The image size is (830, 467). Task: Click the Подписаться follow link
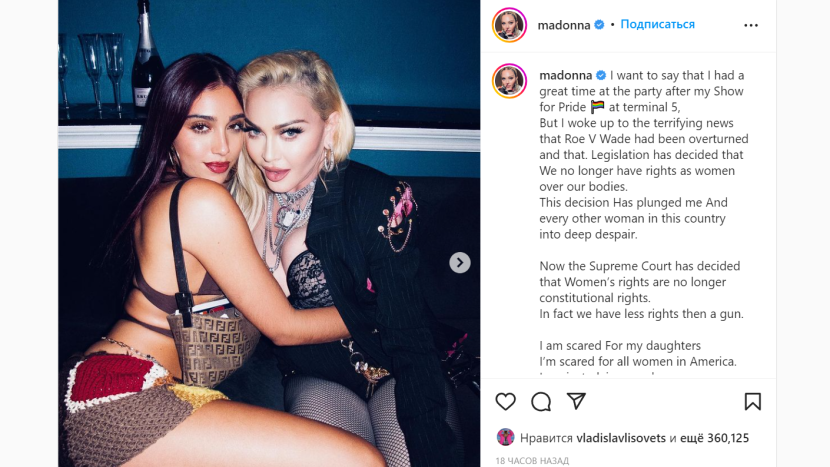click(x=657, y=24)
